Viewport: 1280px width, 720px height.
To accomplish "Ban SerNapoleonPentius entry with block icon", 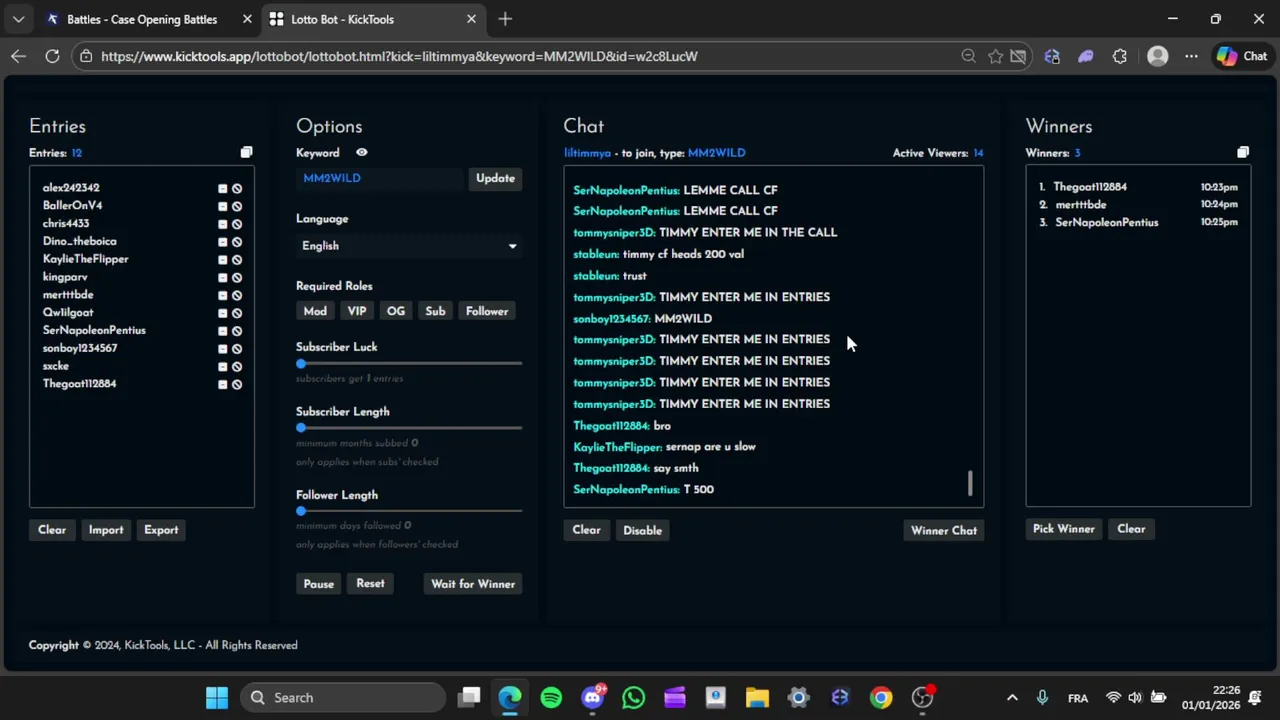I will click(237, 331).
